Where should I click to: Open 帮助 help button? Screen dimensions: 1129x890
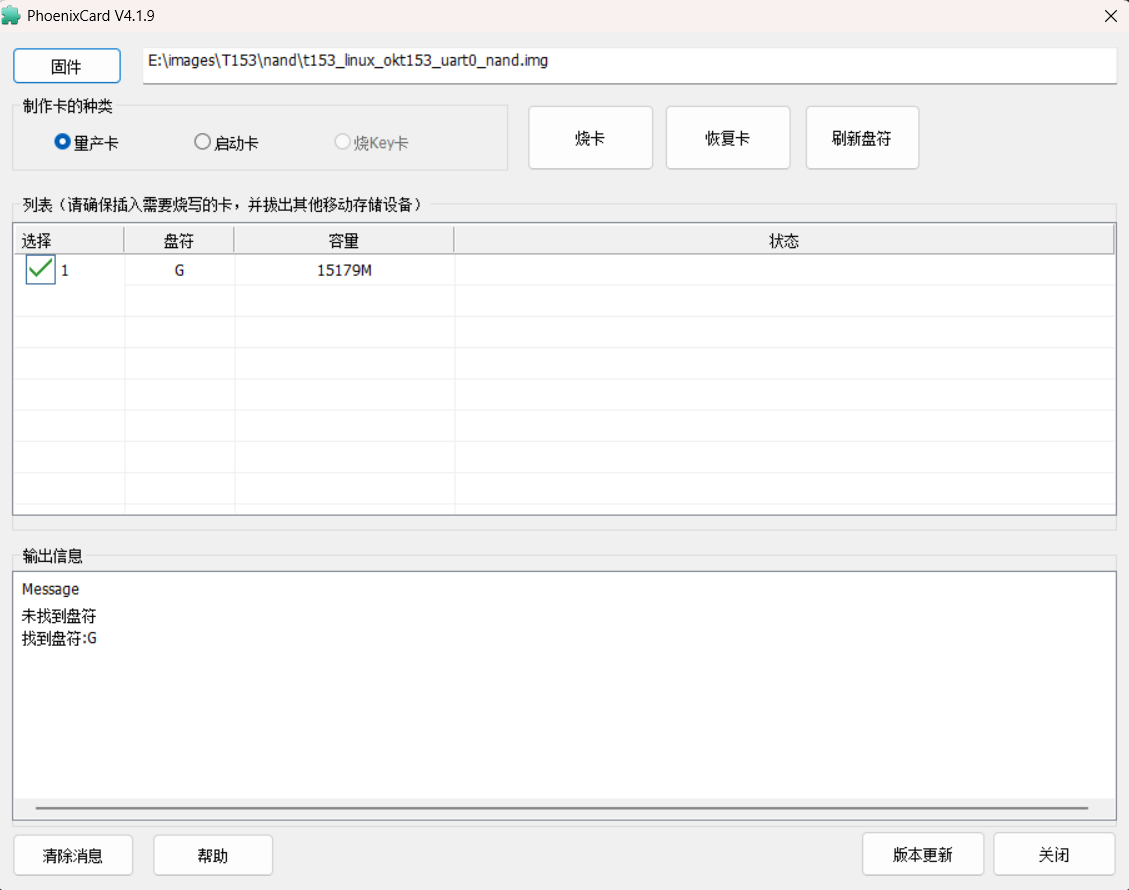point(213,855)
